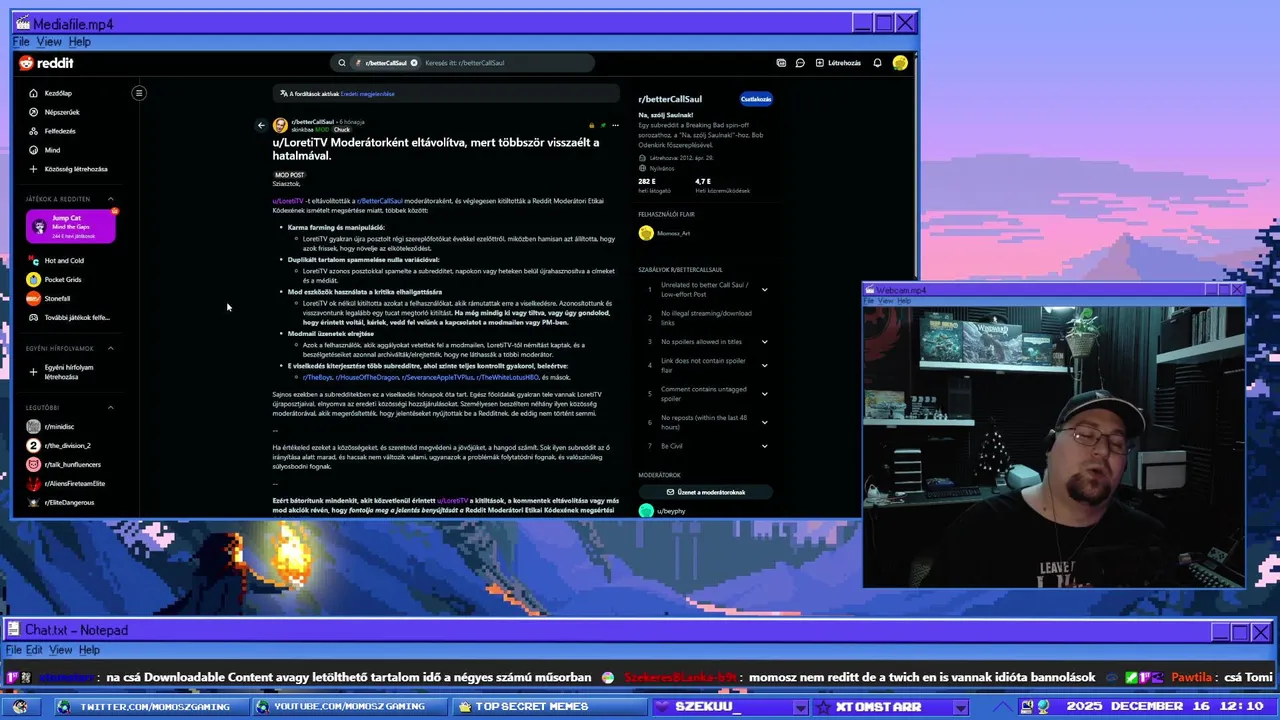Open SZEKUU_ taskbar dropdown arrow

coord(799,708)
